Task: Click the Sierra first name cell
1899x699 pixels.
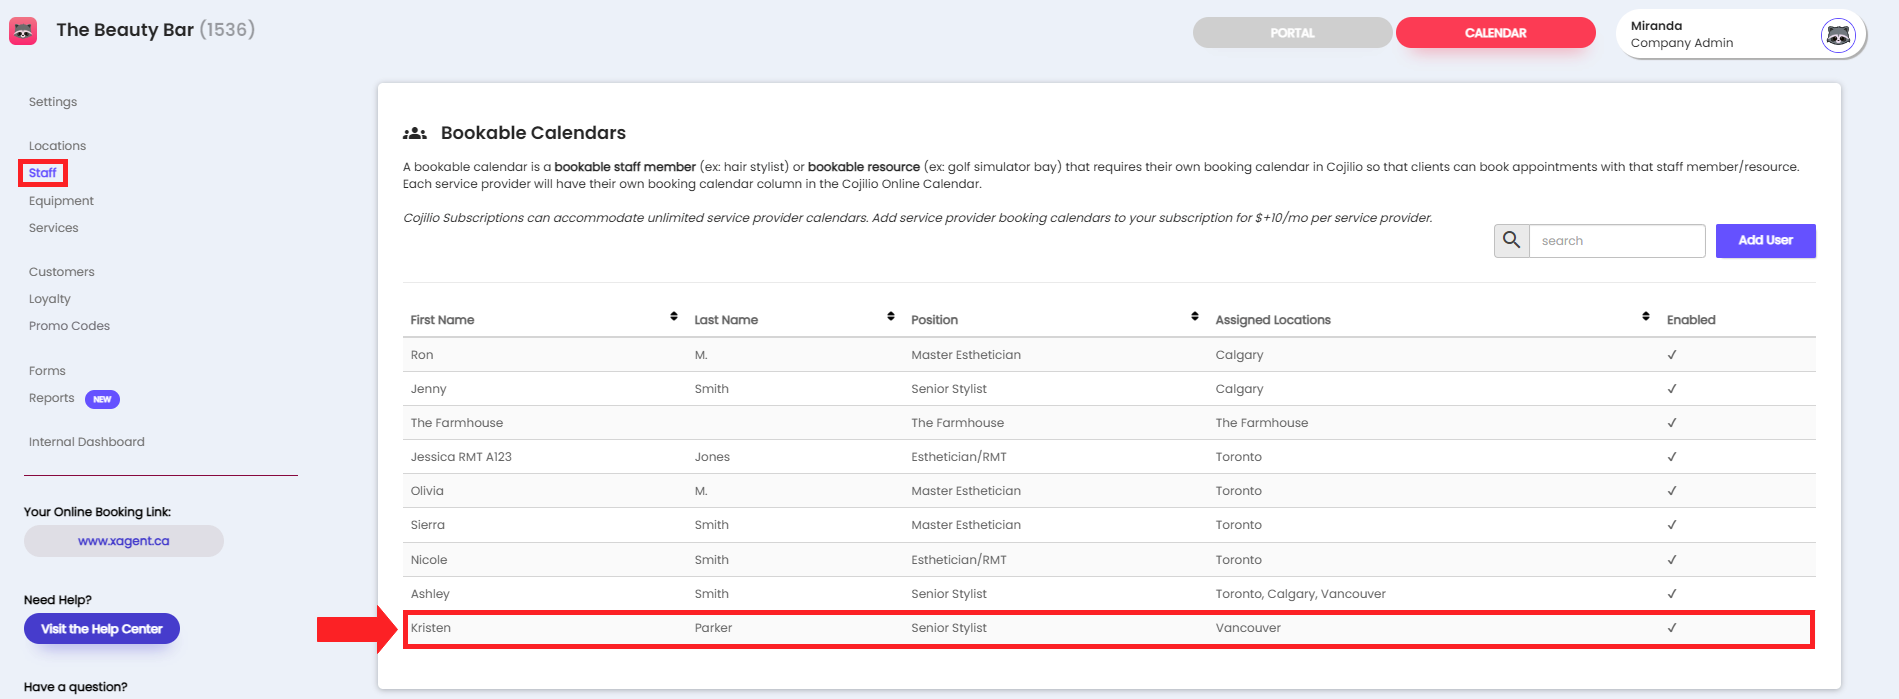Action: pyautogui.click(x=428, y=525)
